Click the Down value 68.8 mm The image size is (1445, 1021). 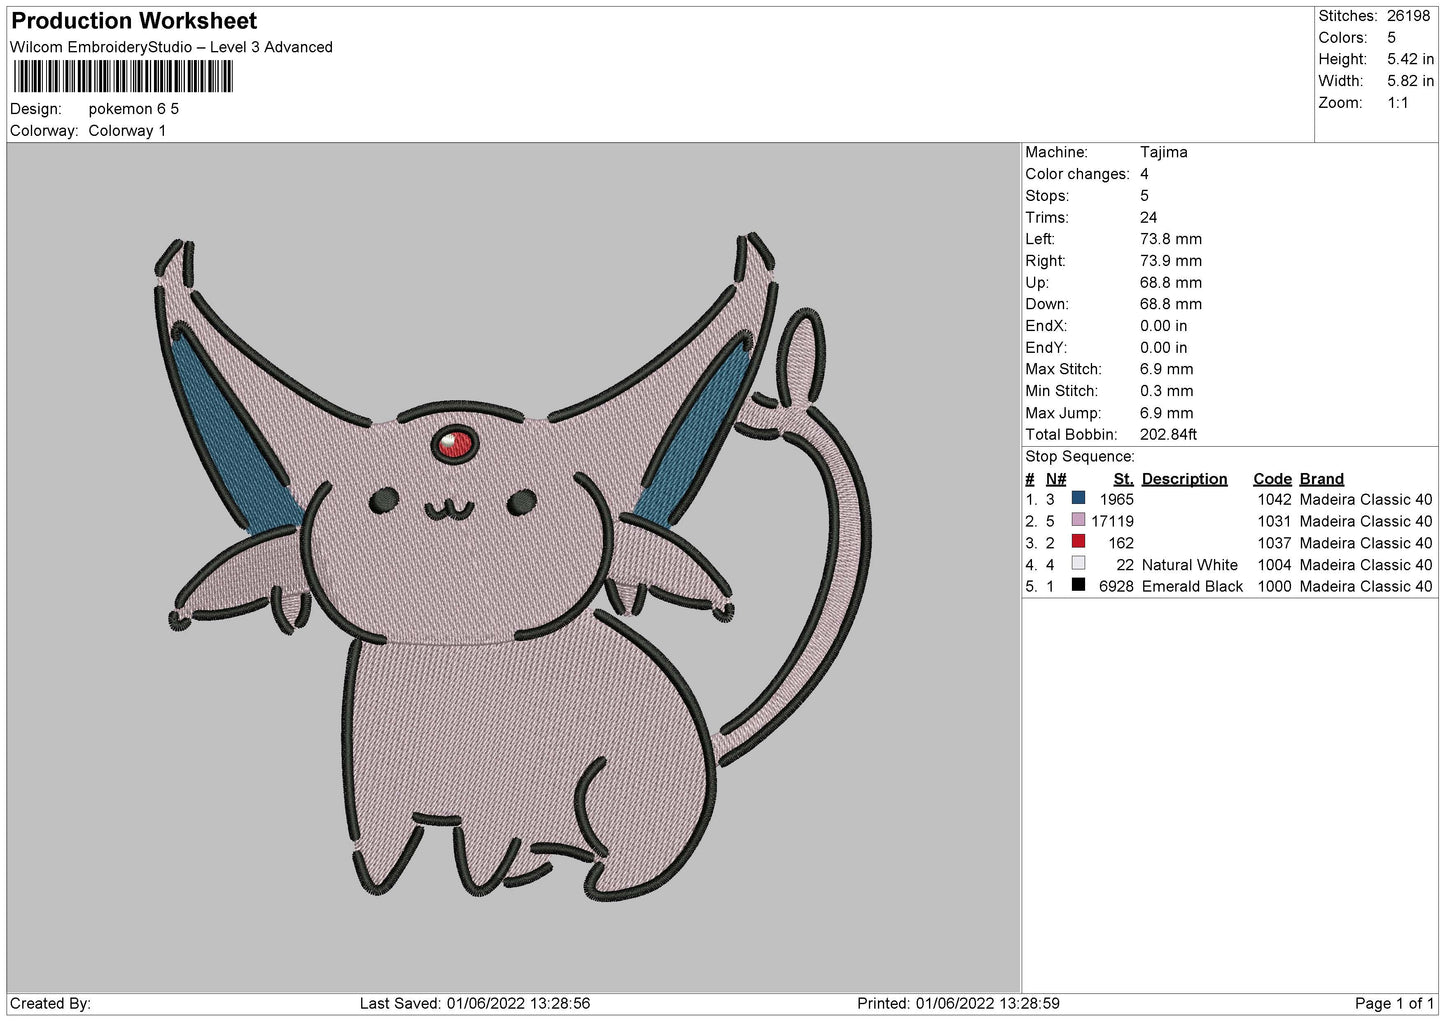[x=1170, y=304]
